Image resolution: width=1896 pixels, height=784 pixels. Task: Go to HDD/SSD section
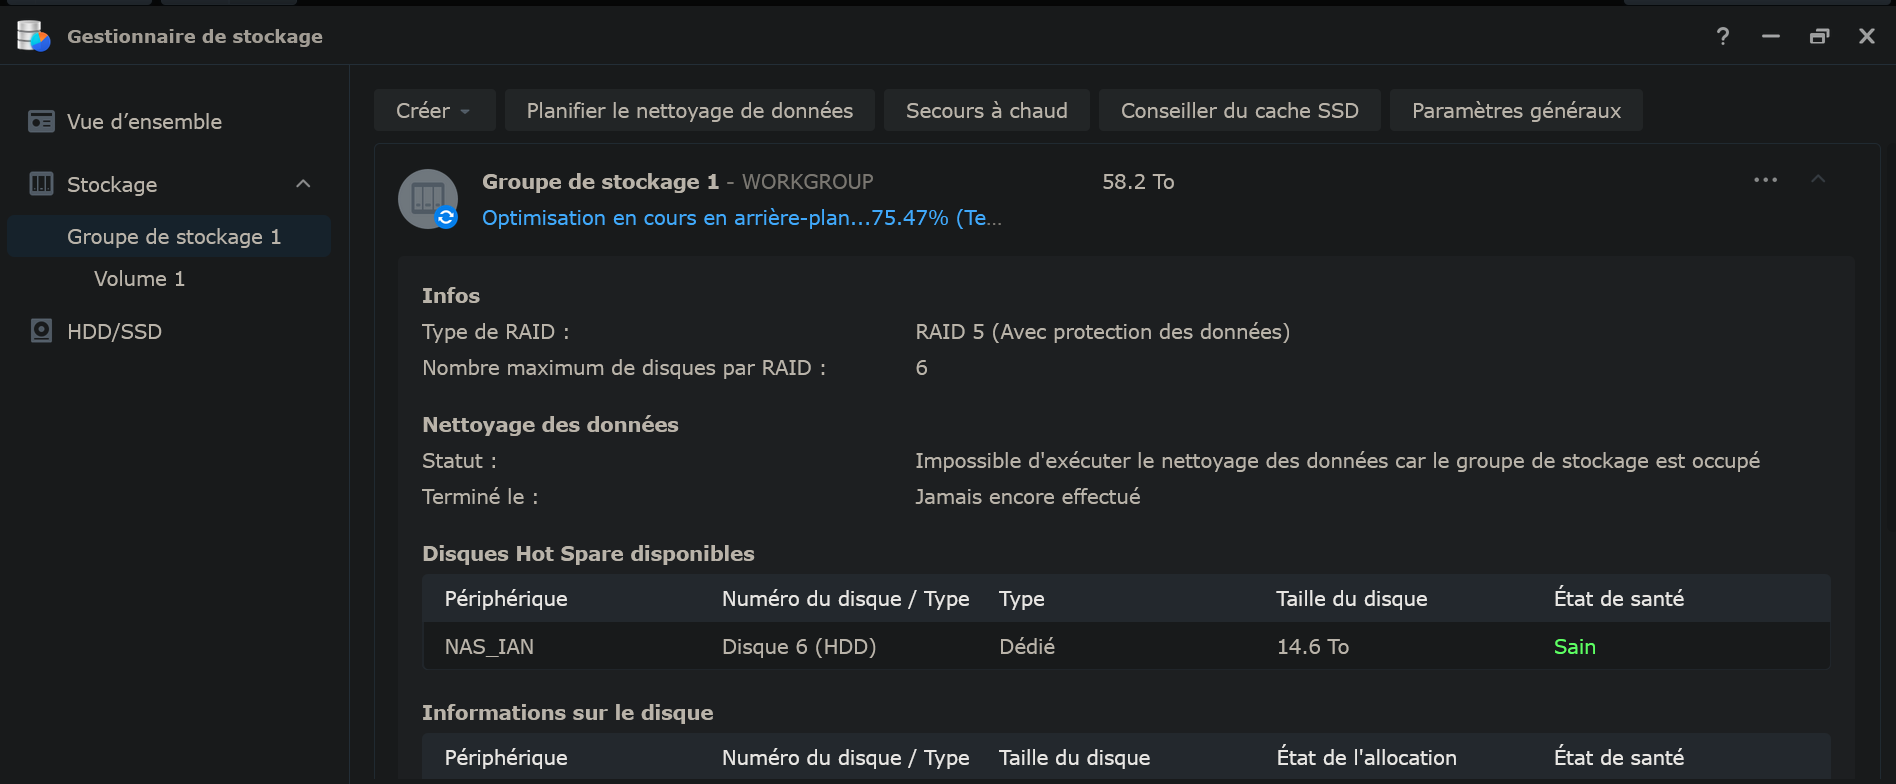coord(114,331)
